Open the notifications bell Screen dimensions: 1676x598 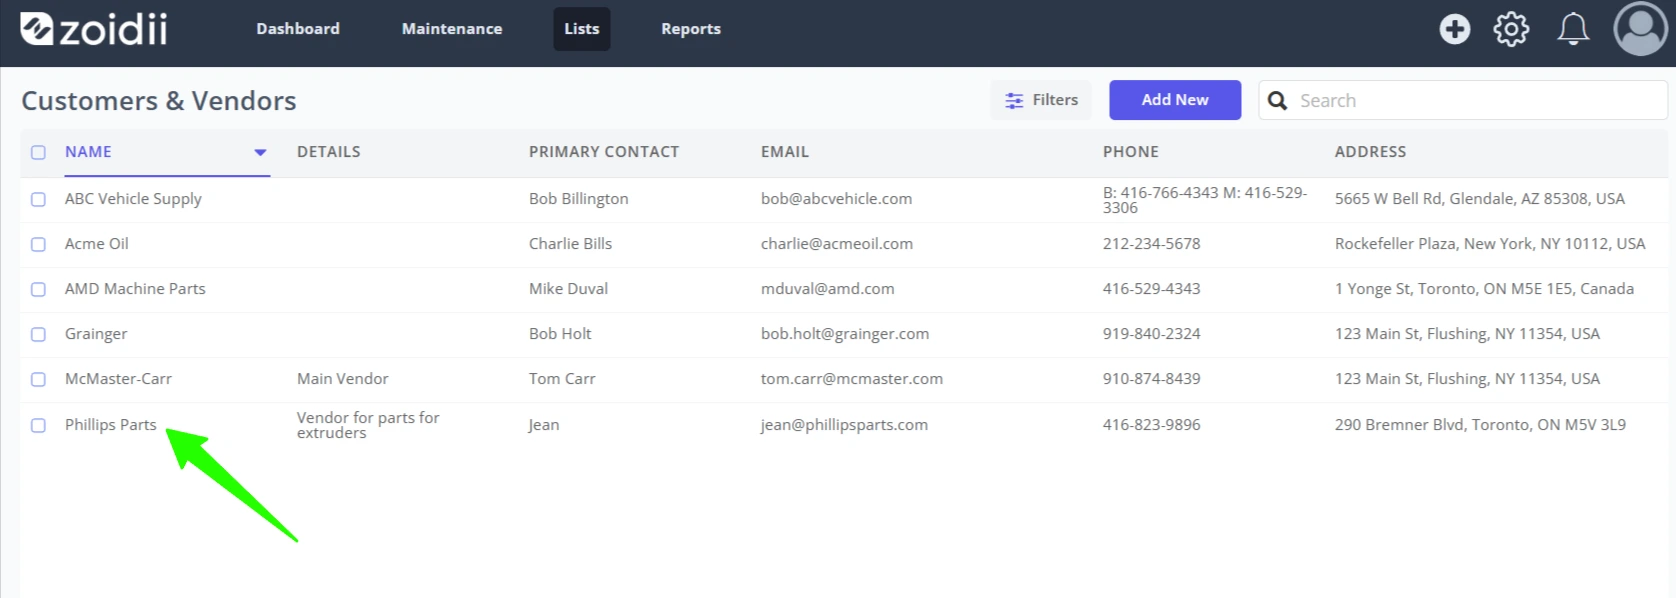[x=1573, y=29]
